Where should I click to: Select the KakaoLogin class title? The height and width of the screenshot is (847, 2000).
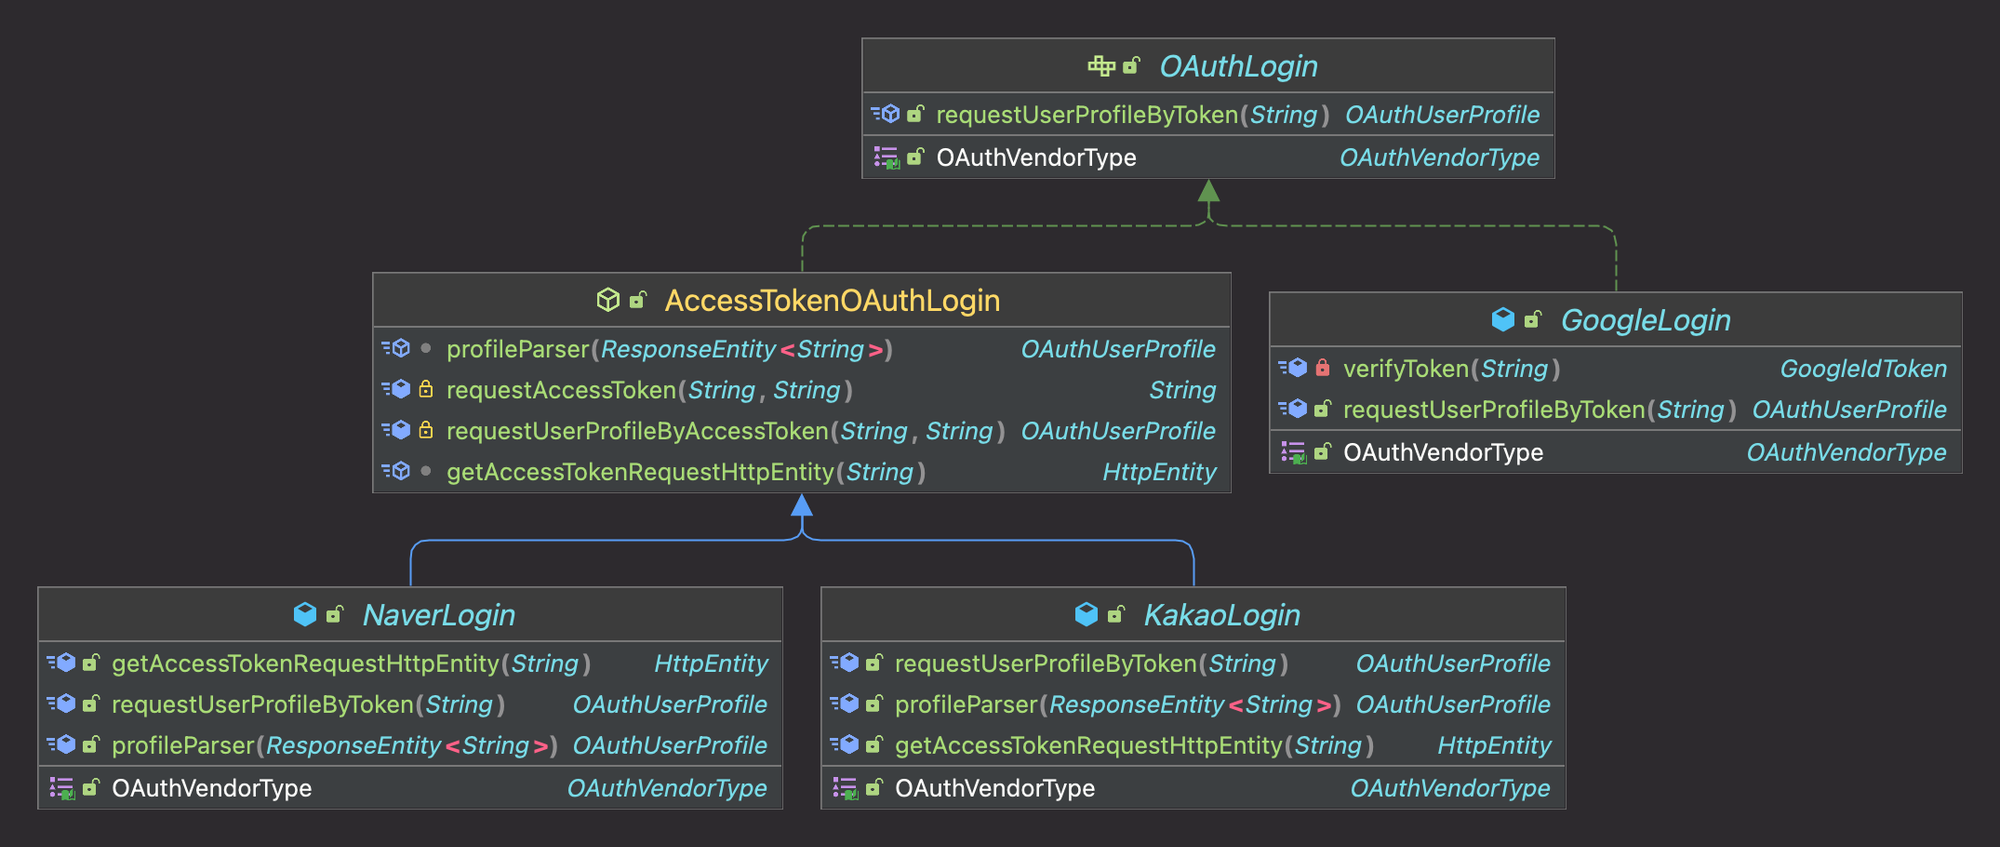1222,615
